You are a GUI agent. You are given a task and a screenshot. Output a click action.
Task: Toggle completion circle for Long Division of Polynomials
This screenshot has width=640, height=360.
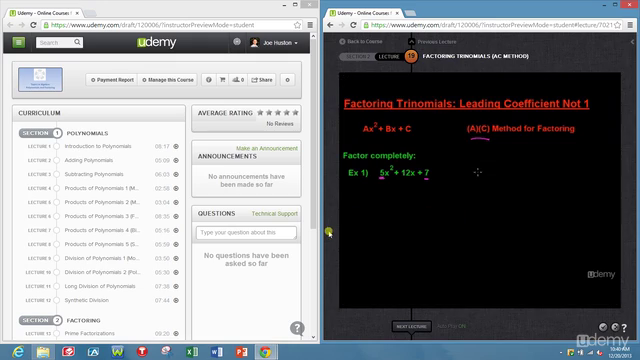pos(57,286)
